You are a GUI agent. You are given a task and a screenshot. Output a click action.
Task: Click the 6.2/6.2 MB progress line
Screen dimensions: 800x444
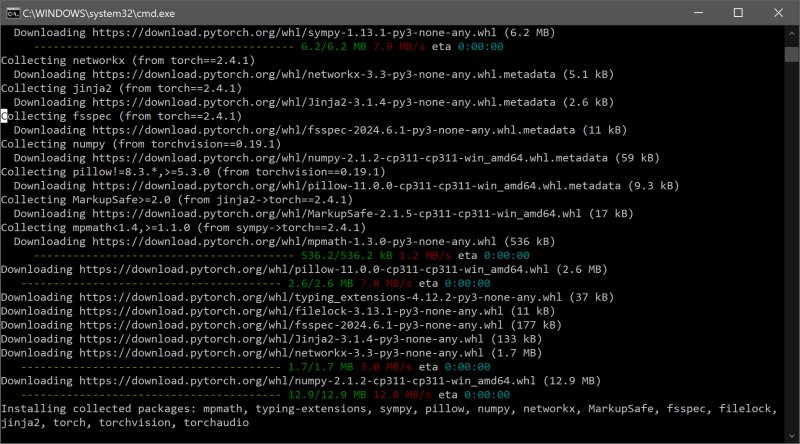(269, 46)
